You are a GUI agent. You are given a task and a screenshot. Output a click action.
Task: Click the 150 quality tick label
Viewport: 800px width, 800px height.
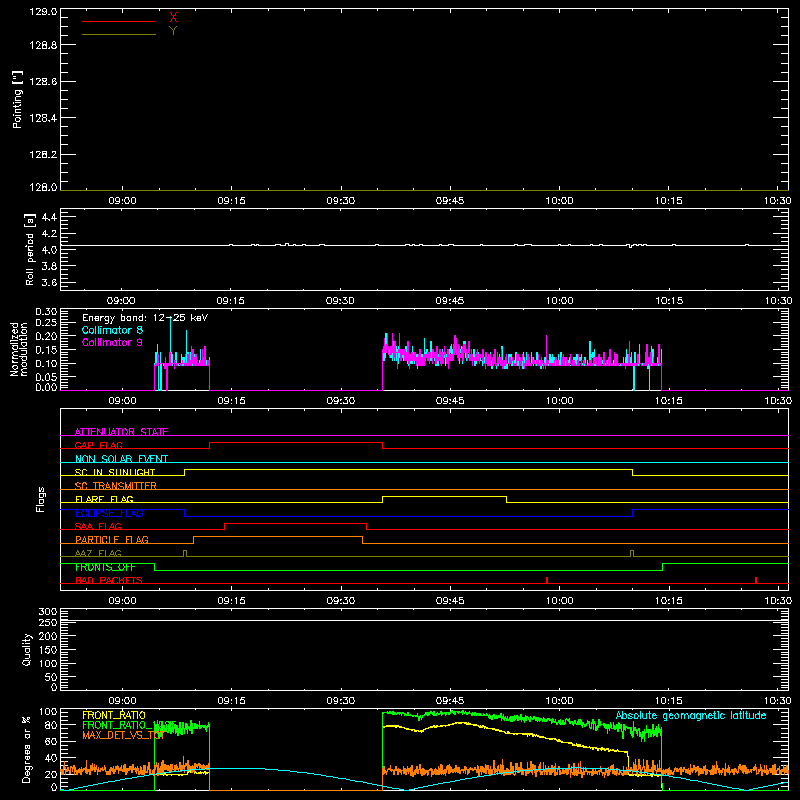[x=48, y=650]
